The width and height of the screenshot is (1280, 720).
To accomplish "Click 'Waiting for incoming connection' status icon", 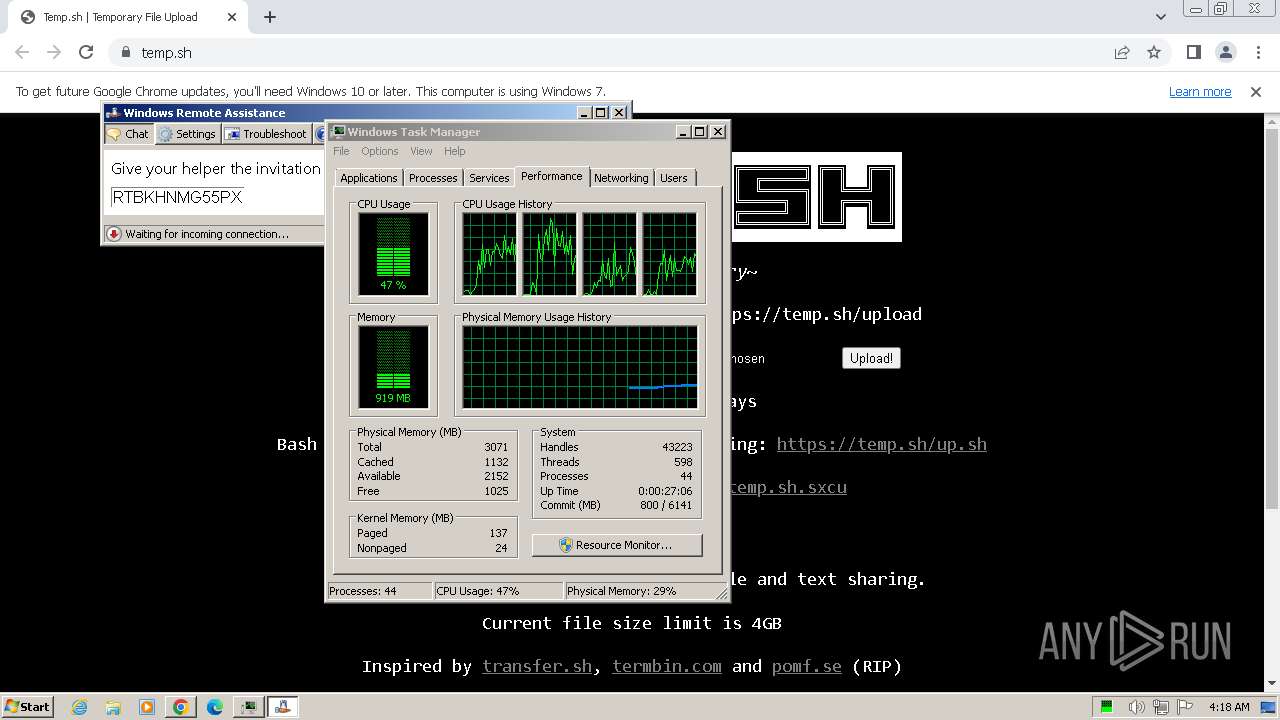I will click(x=114, y=234).
